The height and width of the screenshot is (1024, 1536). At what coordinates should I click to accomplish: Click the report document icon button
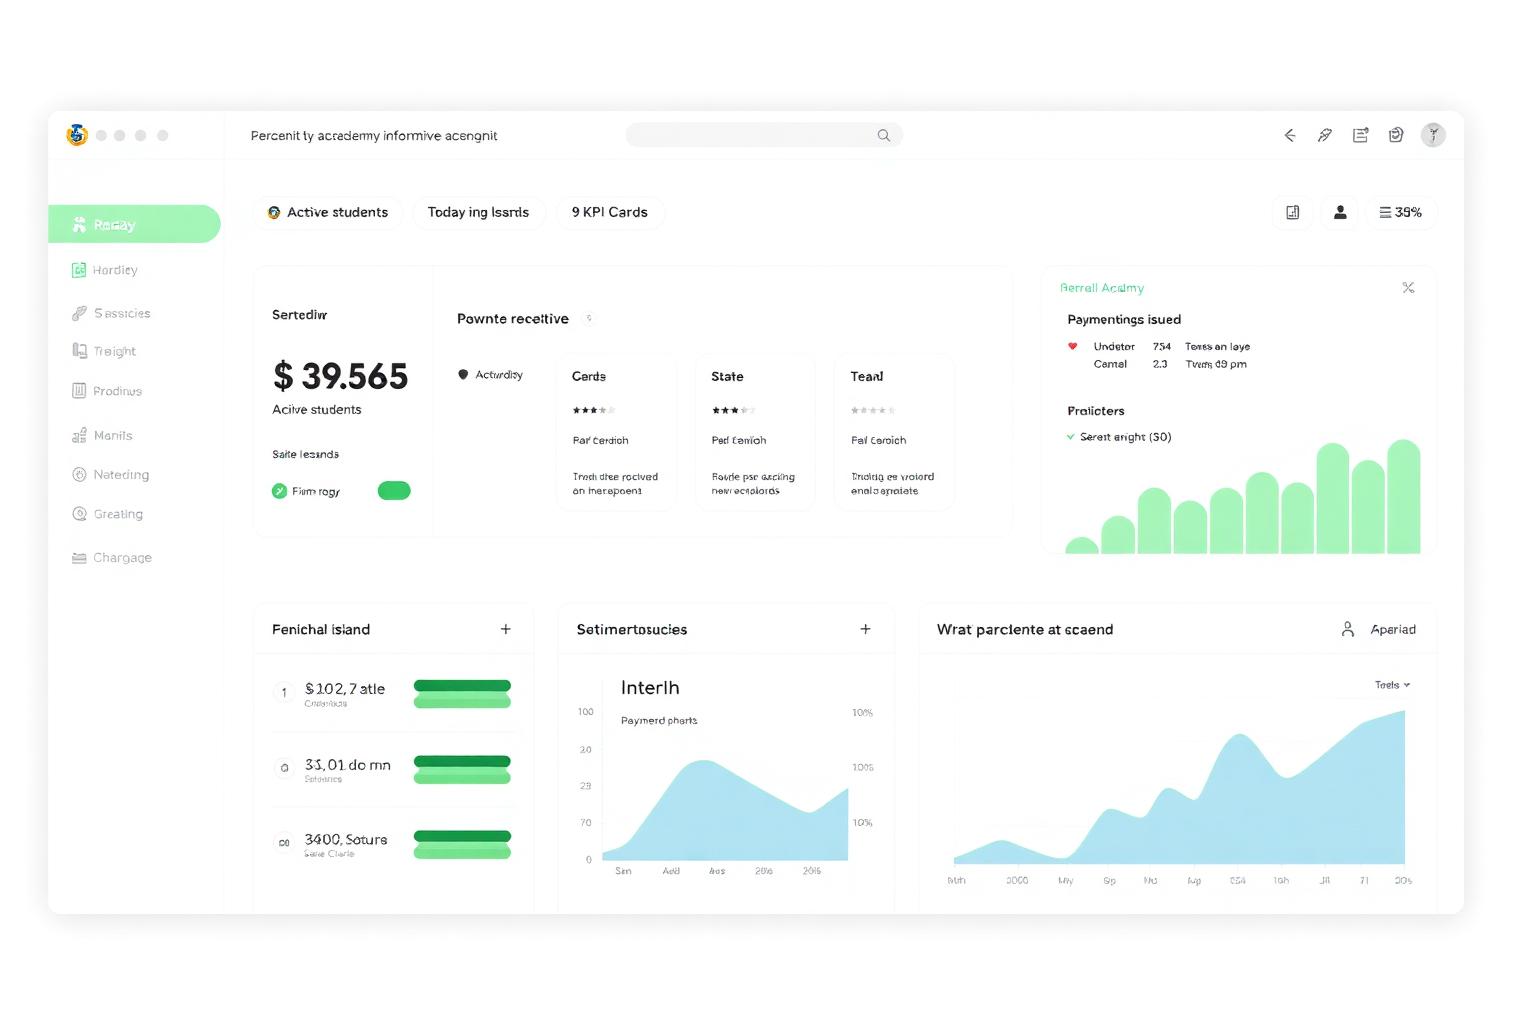pos(1293,212)
